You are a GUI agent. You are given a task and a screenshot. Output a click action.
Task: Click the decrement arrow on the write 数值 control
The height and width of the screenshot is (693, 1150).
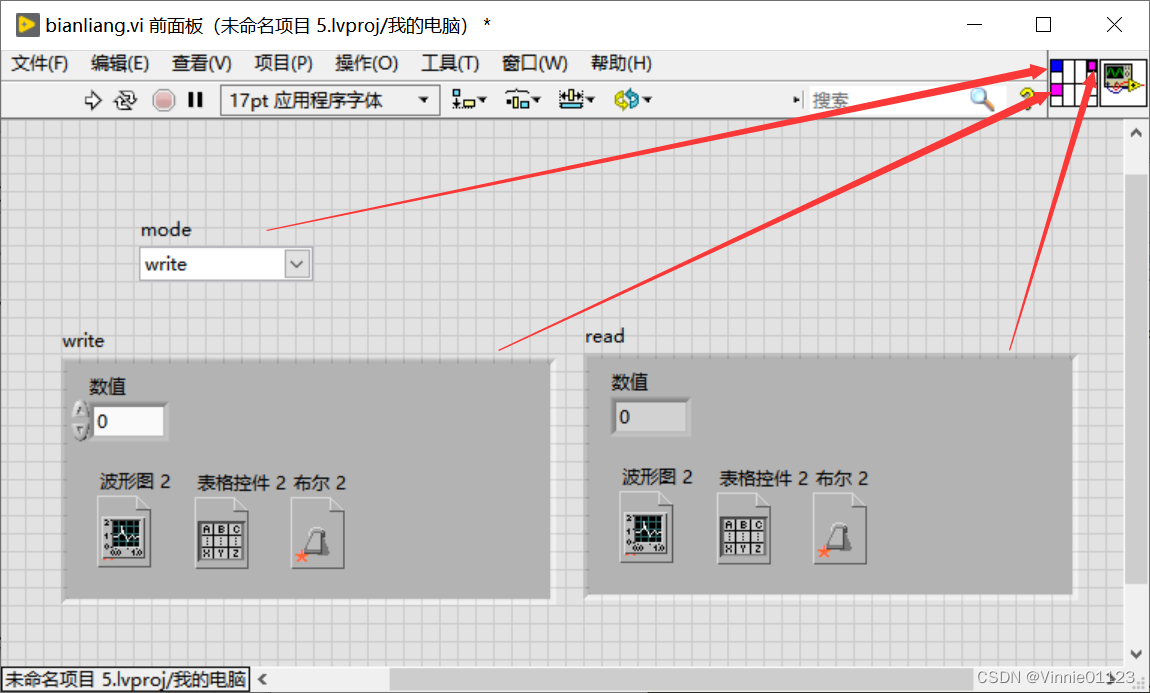coord(79,426)
